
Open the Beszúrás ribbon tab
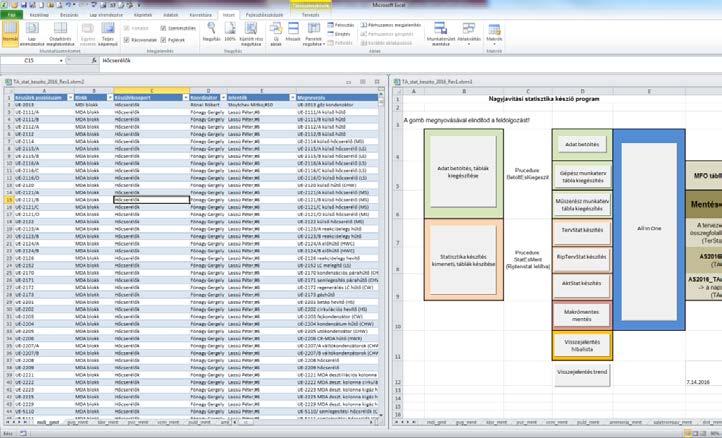[x=69, y=15]
